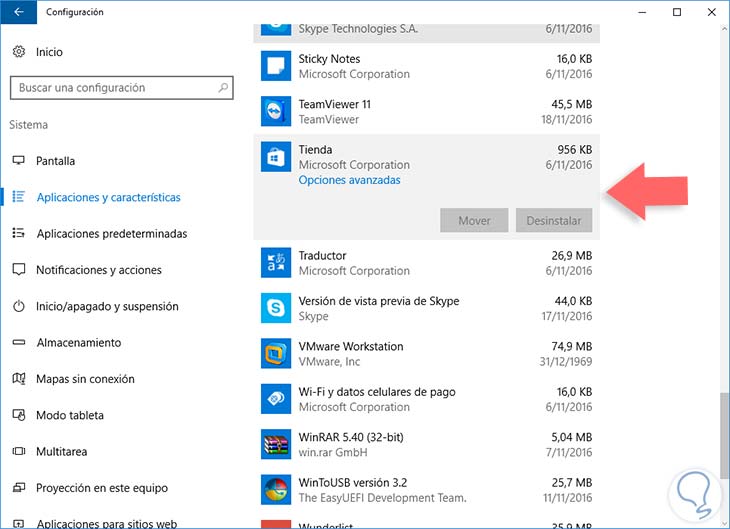The height and width of the screenshot is (529, 730).
Task: Select Almacenamiento in the sidebar
Action: pos(78,343)
